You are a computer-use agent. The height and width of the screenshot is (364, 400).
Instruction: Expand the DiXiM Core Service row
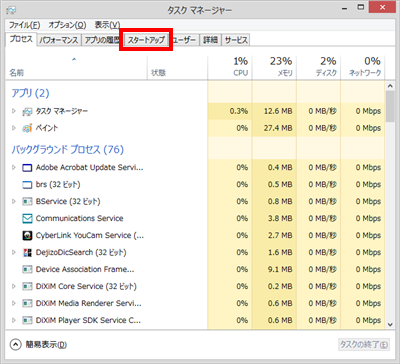[x=14, y=286]
